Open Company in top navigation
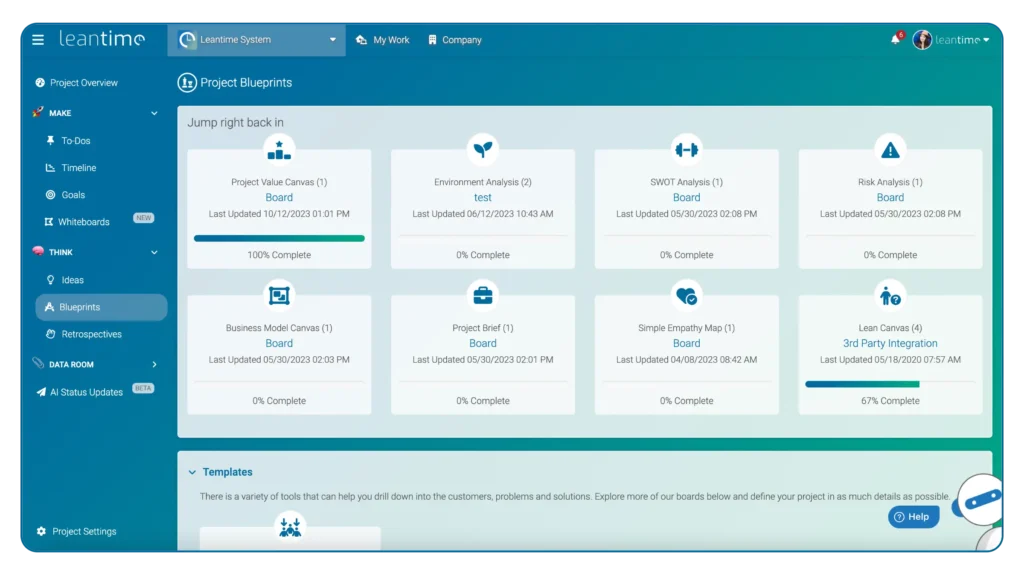This screenshot has height=576, width=1024. click(455, 40)
